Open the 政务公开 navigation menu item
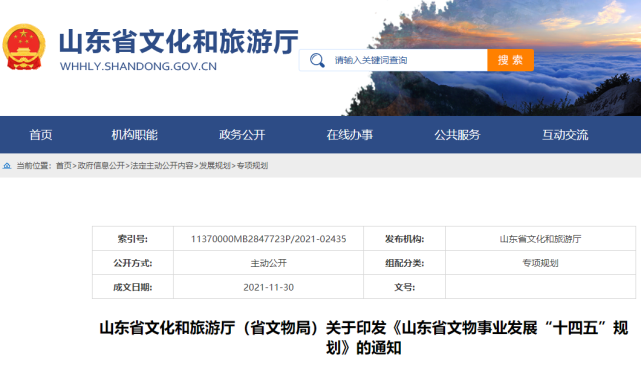This screenshot has height=366, width=641. (x=242, y=135)
